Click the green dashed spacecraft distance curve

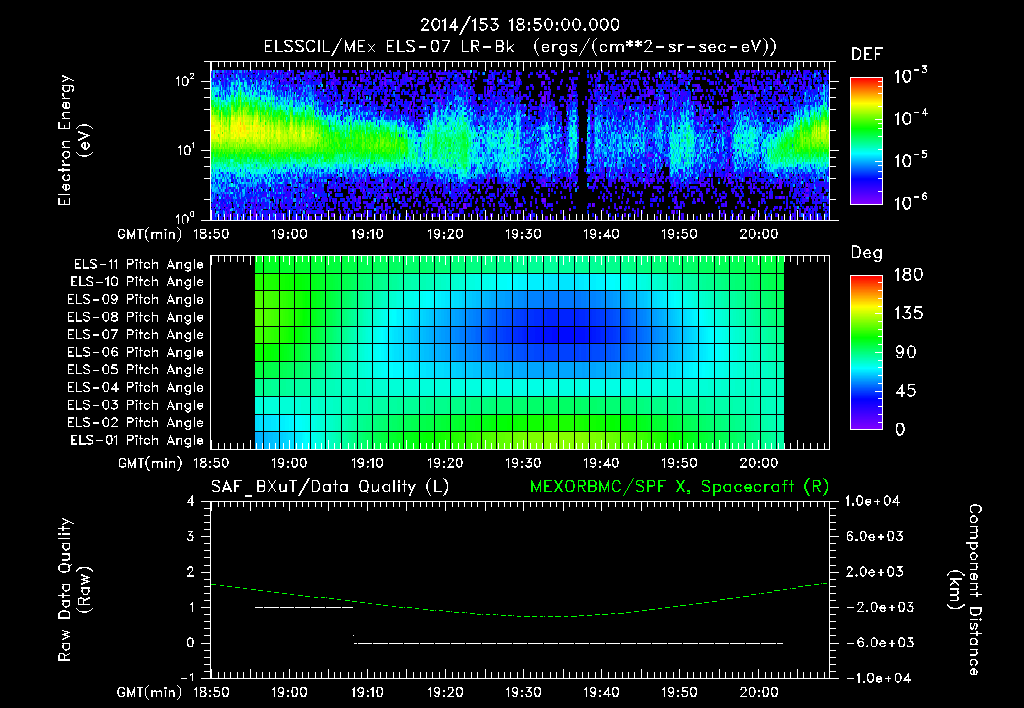click(519, 616)
